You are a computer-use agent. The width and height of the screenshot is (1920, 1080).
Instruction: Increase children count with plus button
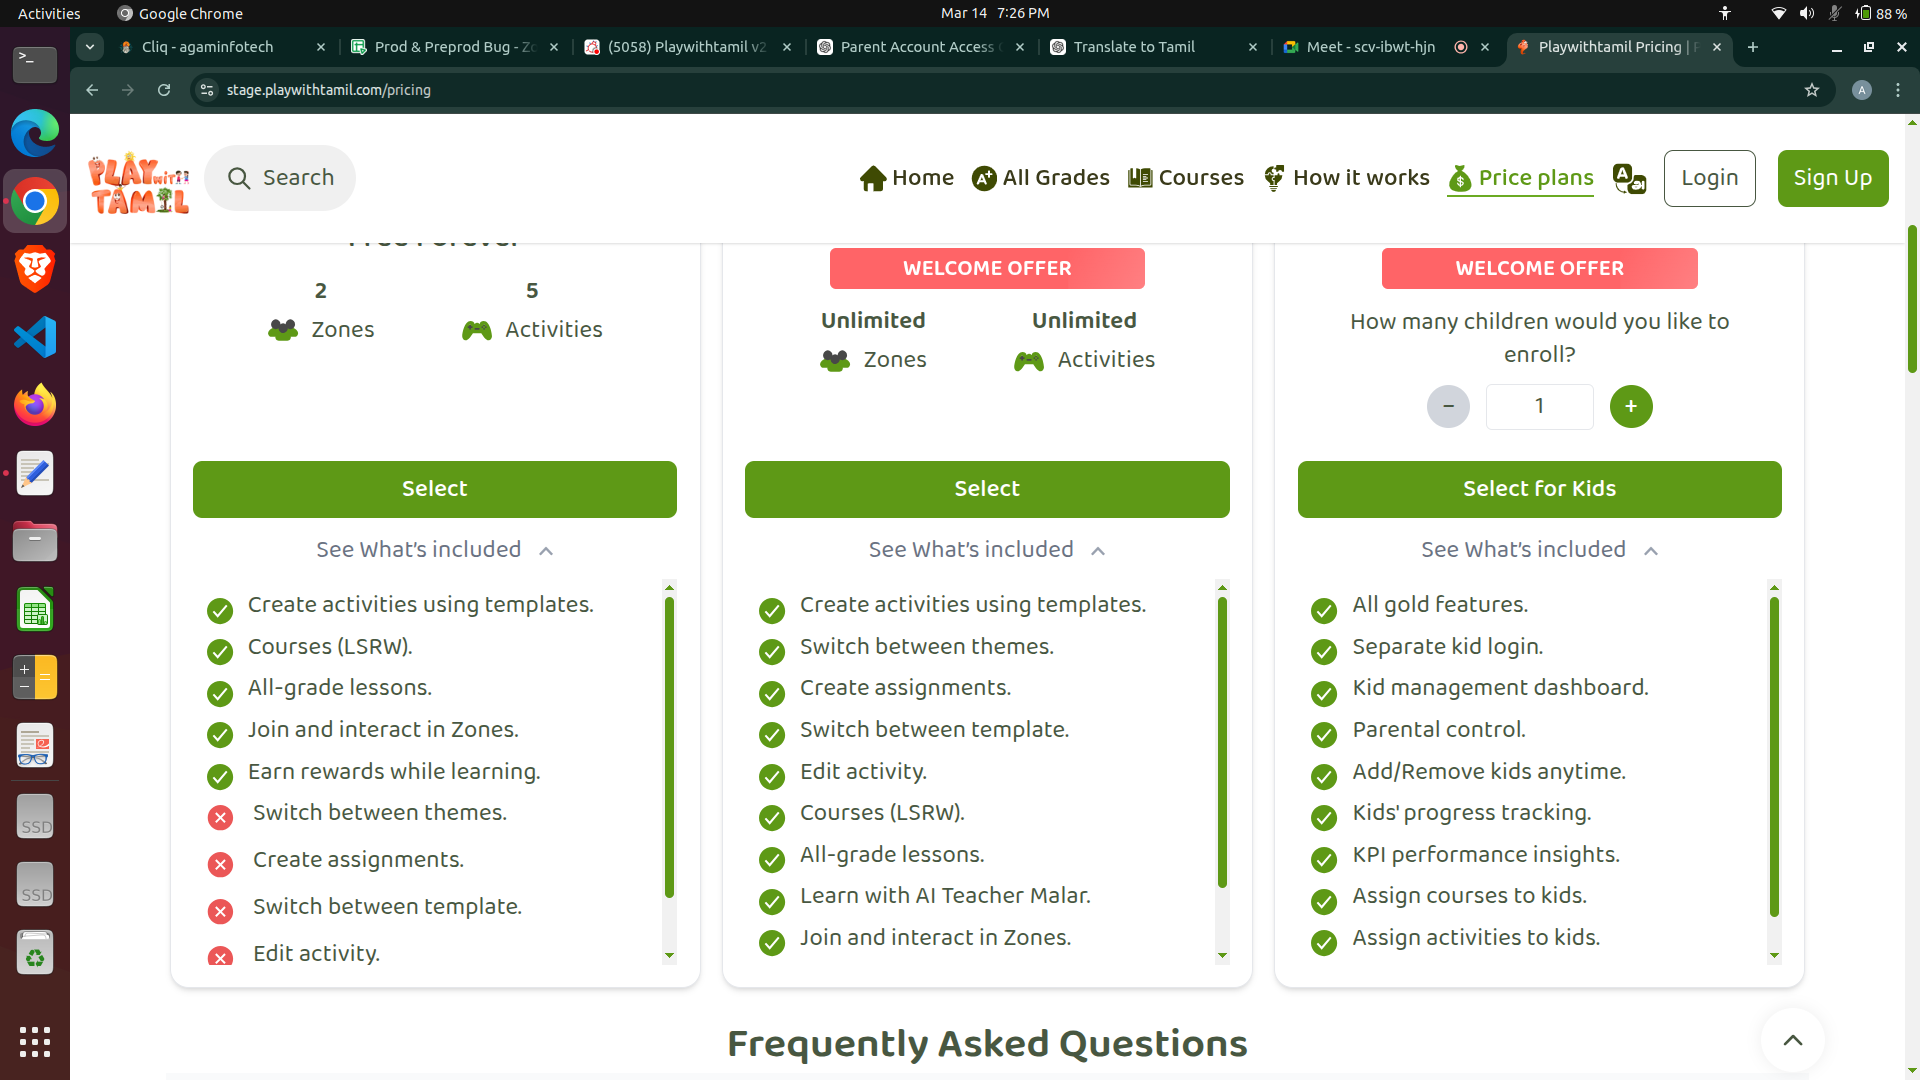click(x=1630, y=406)
